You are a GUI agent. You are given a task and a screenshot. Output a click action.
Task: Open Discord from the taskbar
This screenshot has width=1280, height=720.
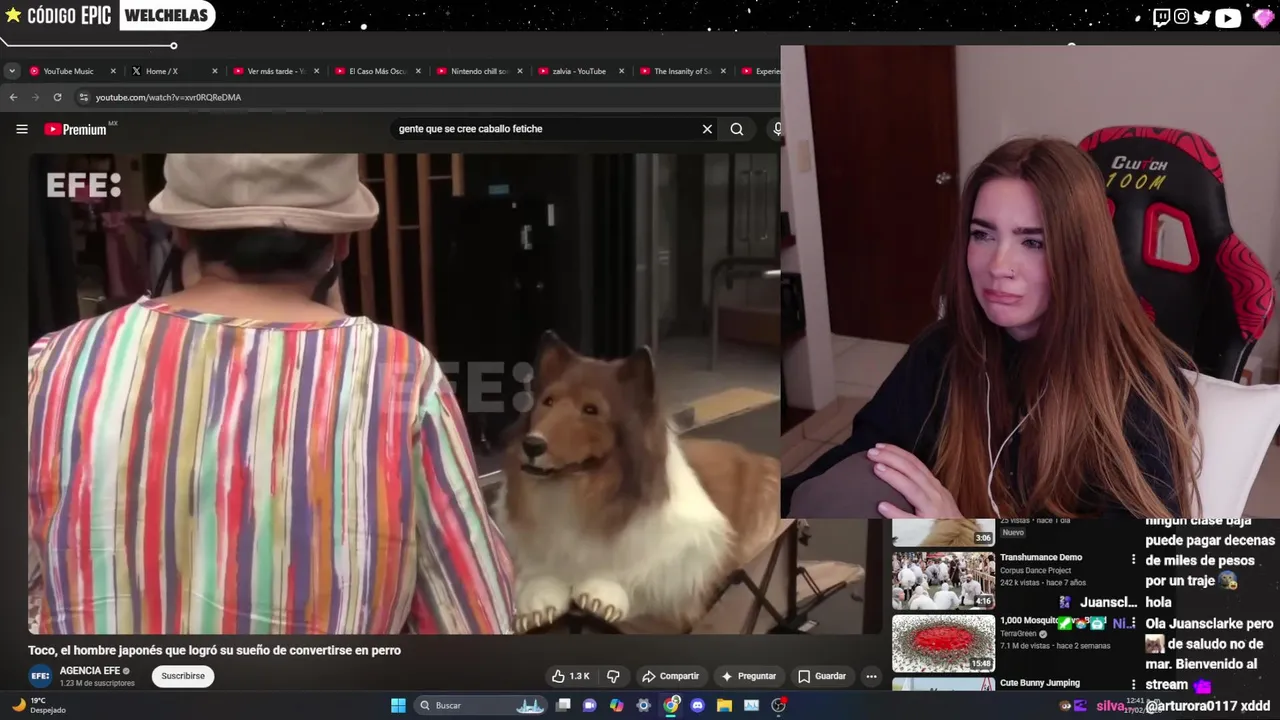point(697,705)
